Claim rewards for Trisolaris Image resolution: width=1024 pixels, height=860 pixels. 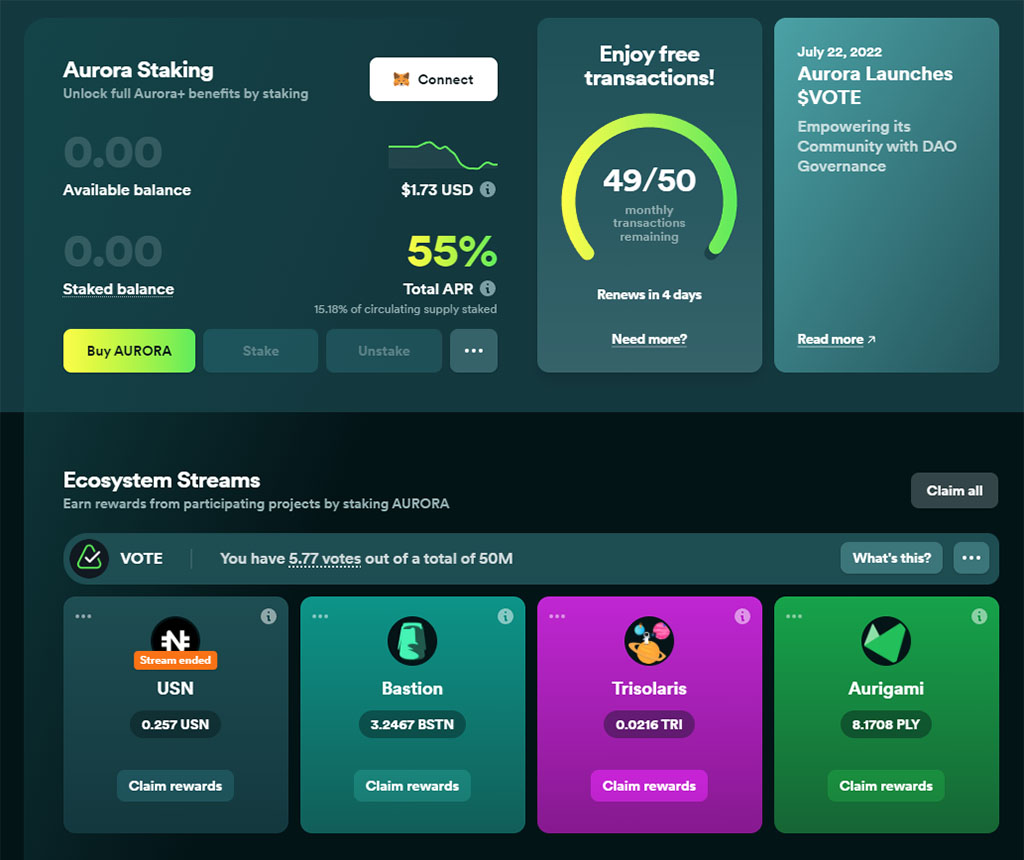649,786
